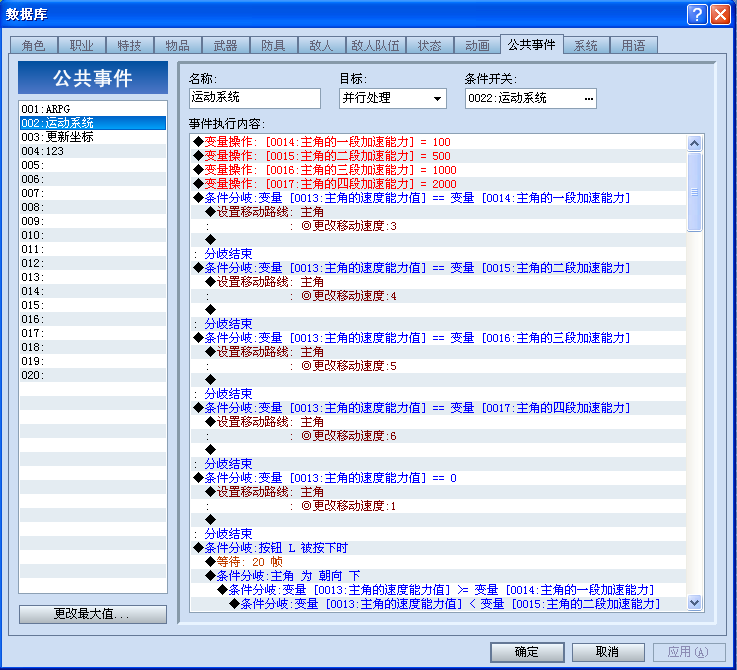This screenshot has height=670, width=737.
Task: Select the 物品 tab
Action: (177, 46)
